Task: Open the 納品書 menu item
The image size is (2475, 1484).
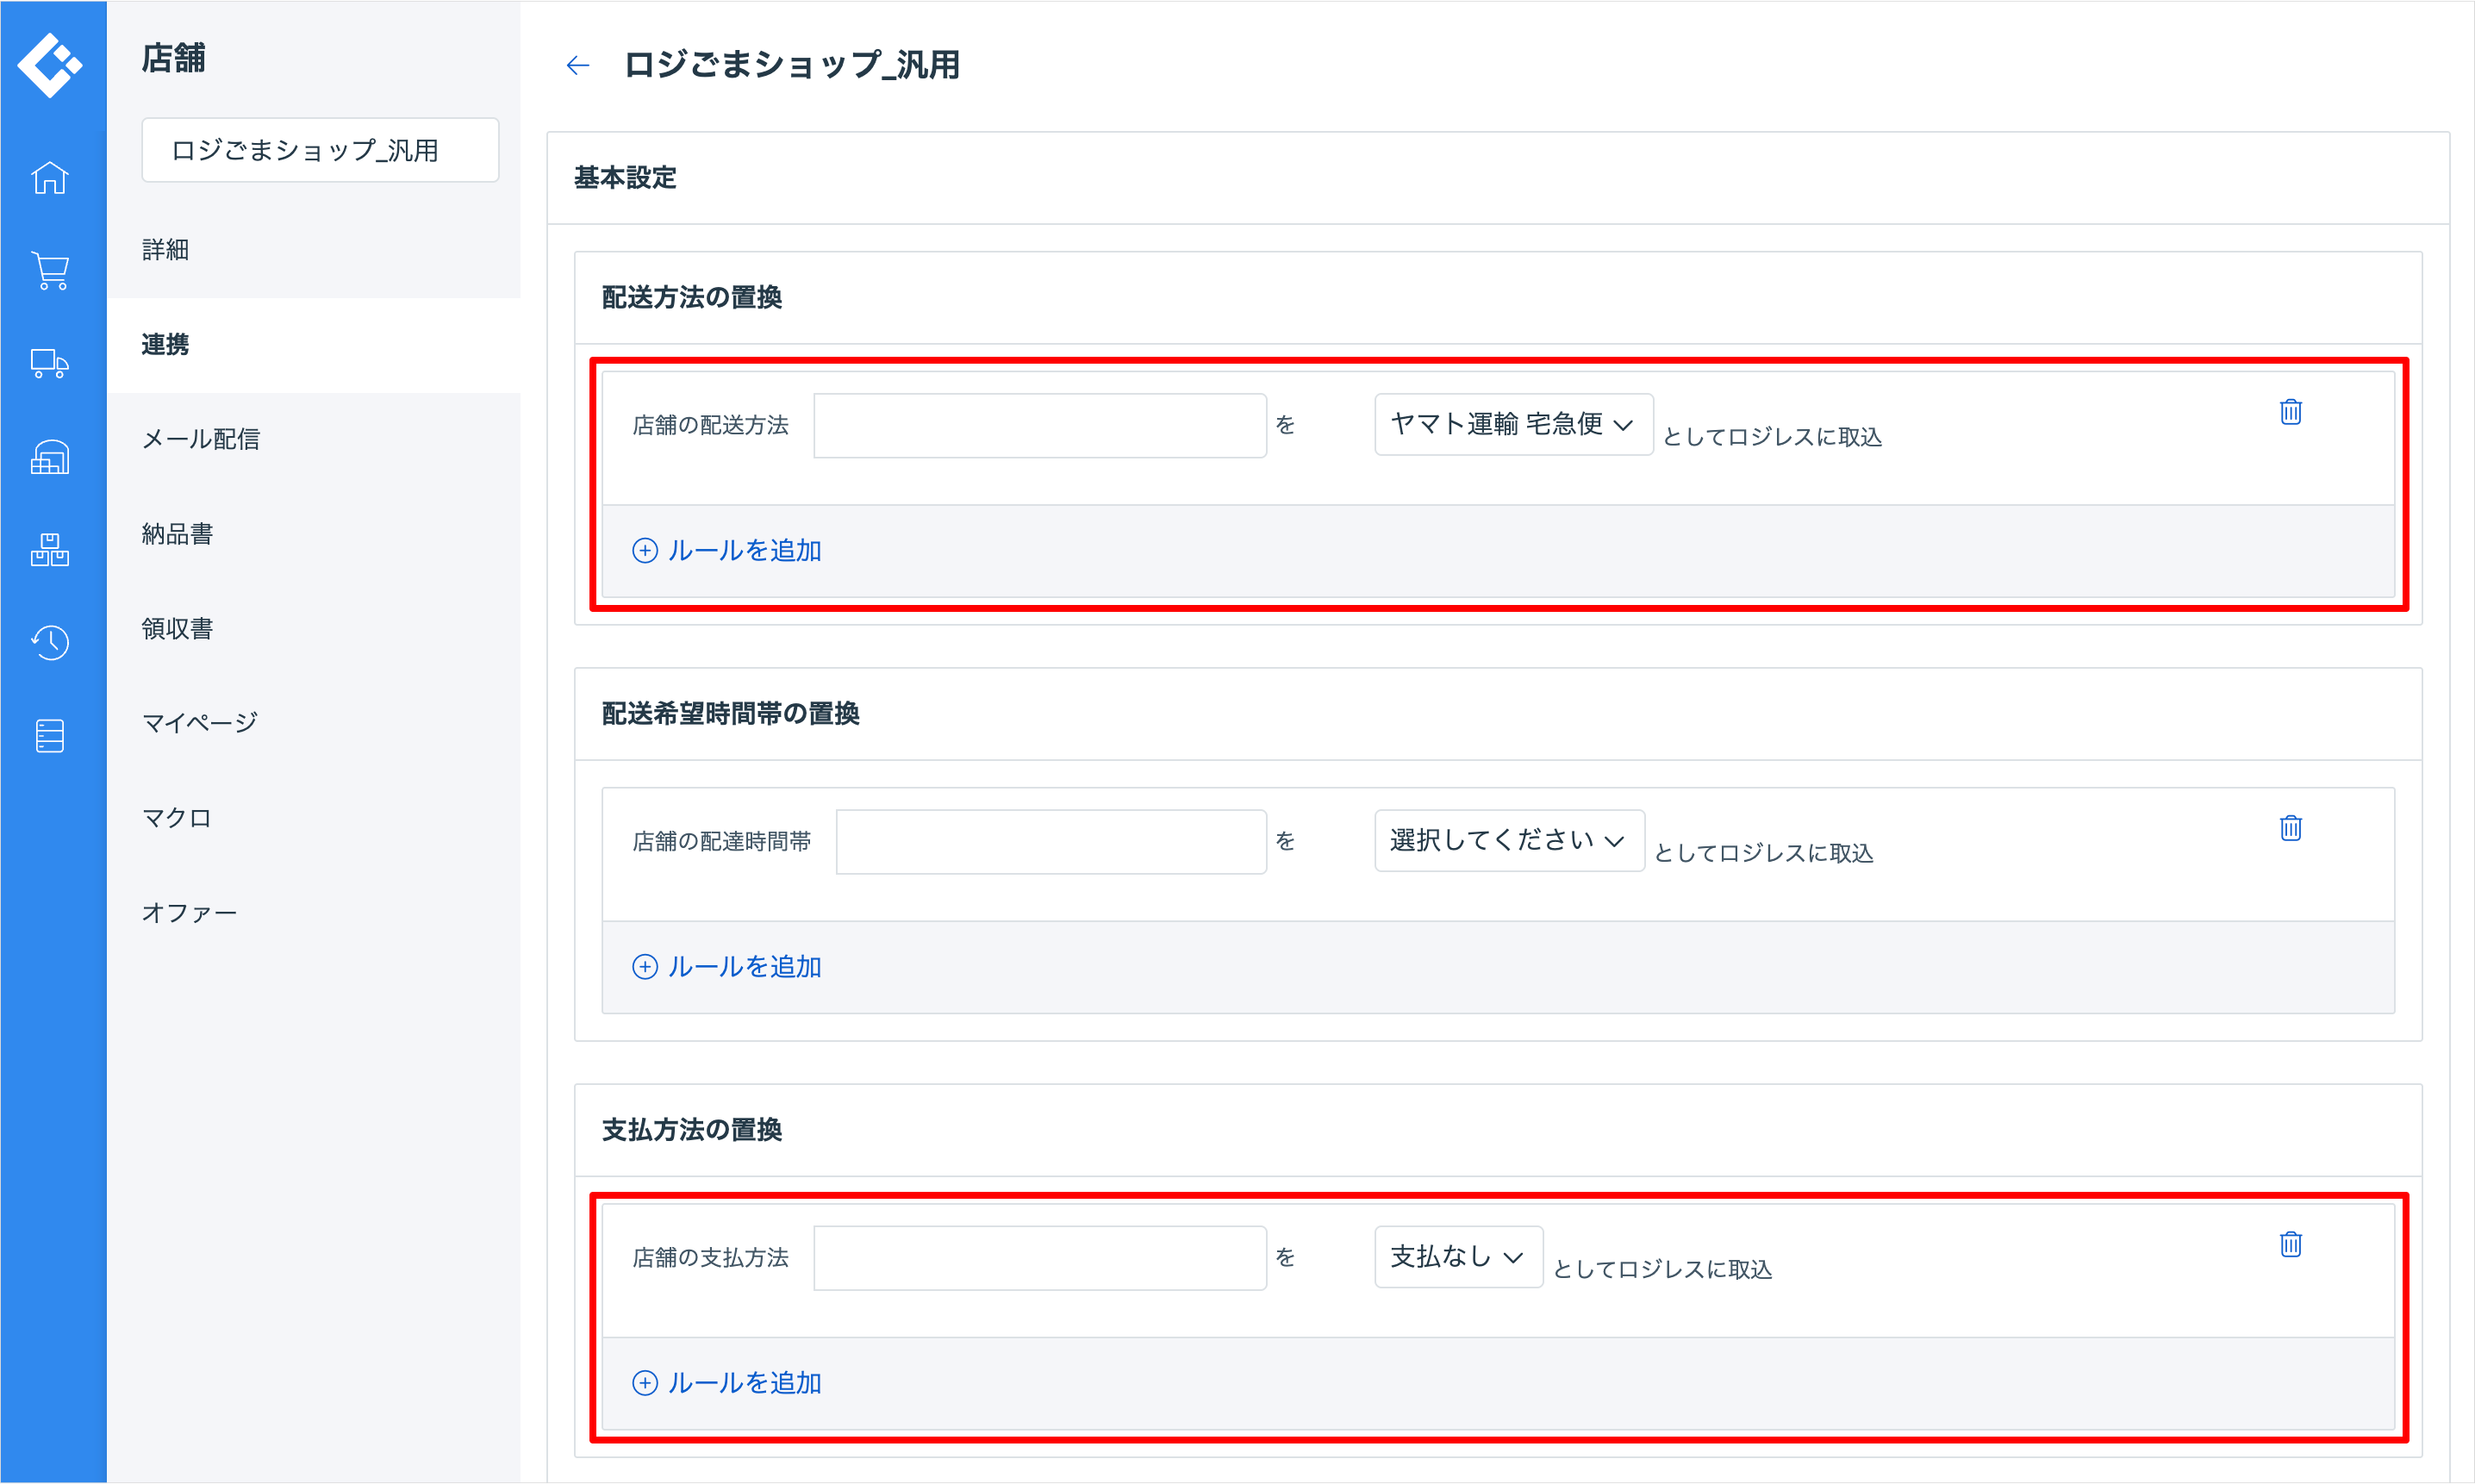Action: pos(177,534)
